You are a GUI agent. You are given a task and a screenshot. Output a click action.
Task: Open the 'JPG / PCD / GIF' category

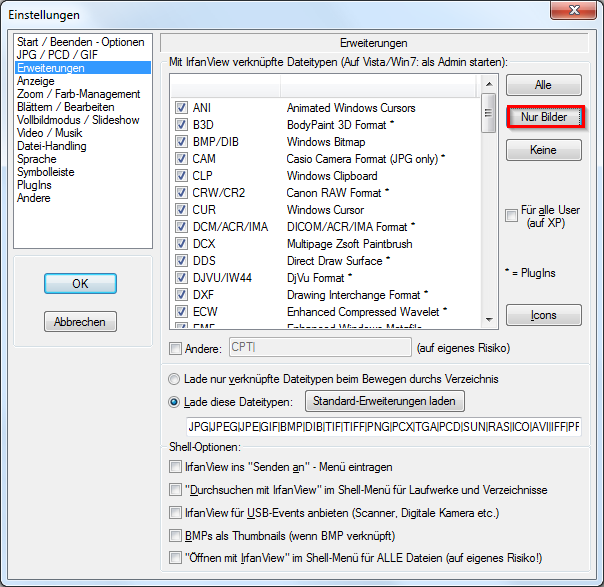(57, 55)
